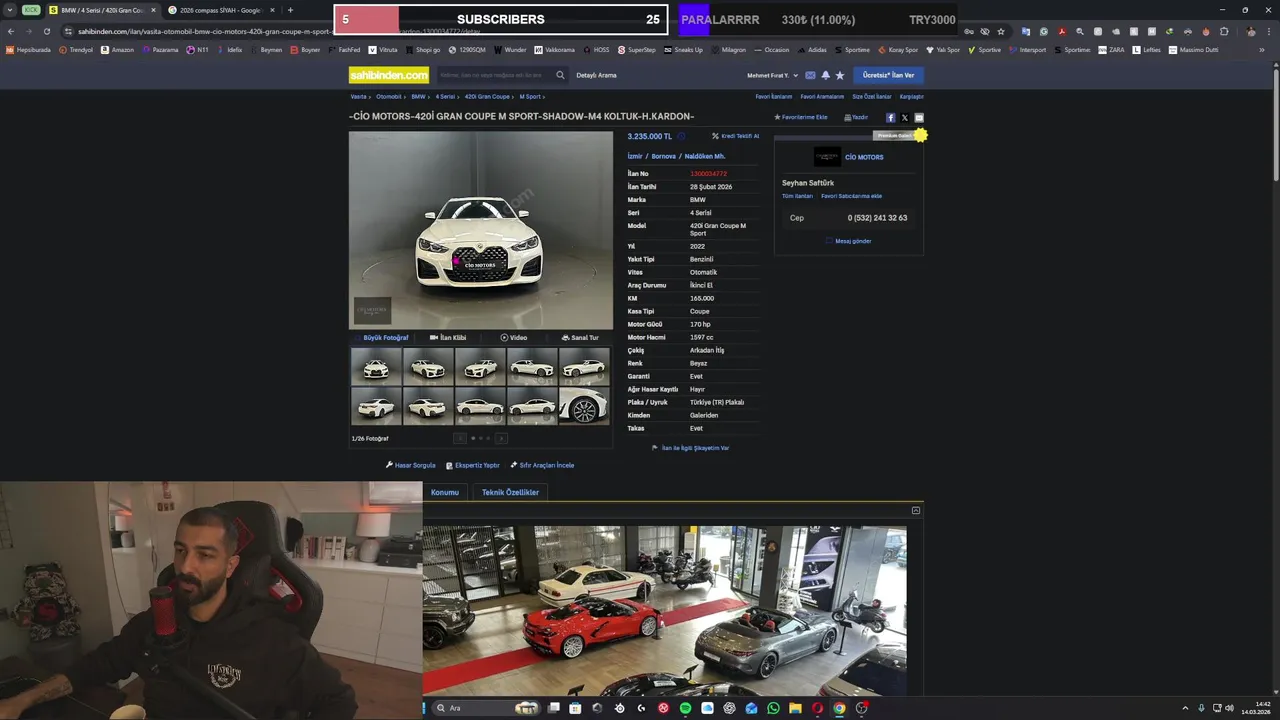Go to the next thumbnail page arrow
The width and height of the screenshot is (1280, 720).
click(501, 438)
